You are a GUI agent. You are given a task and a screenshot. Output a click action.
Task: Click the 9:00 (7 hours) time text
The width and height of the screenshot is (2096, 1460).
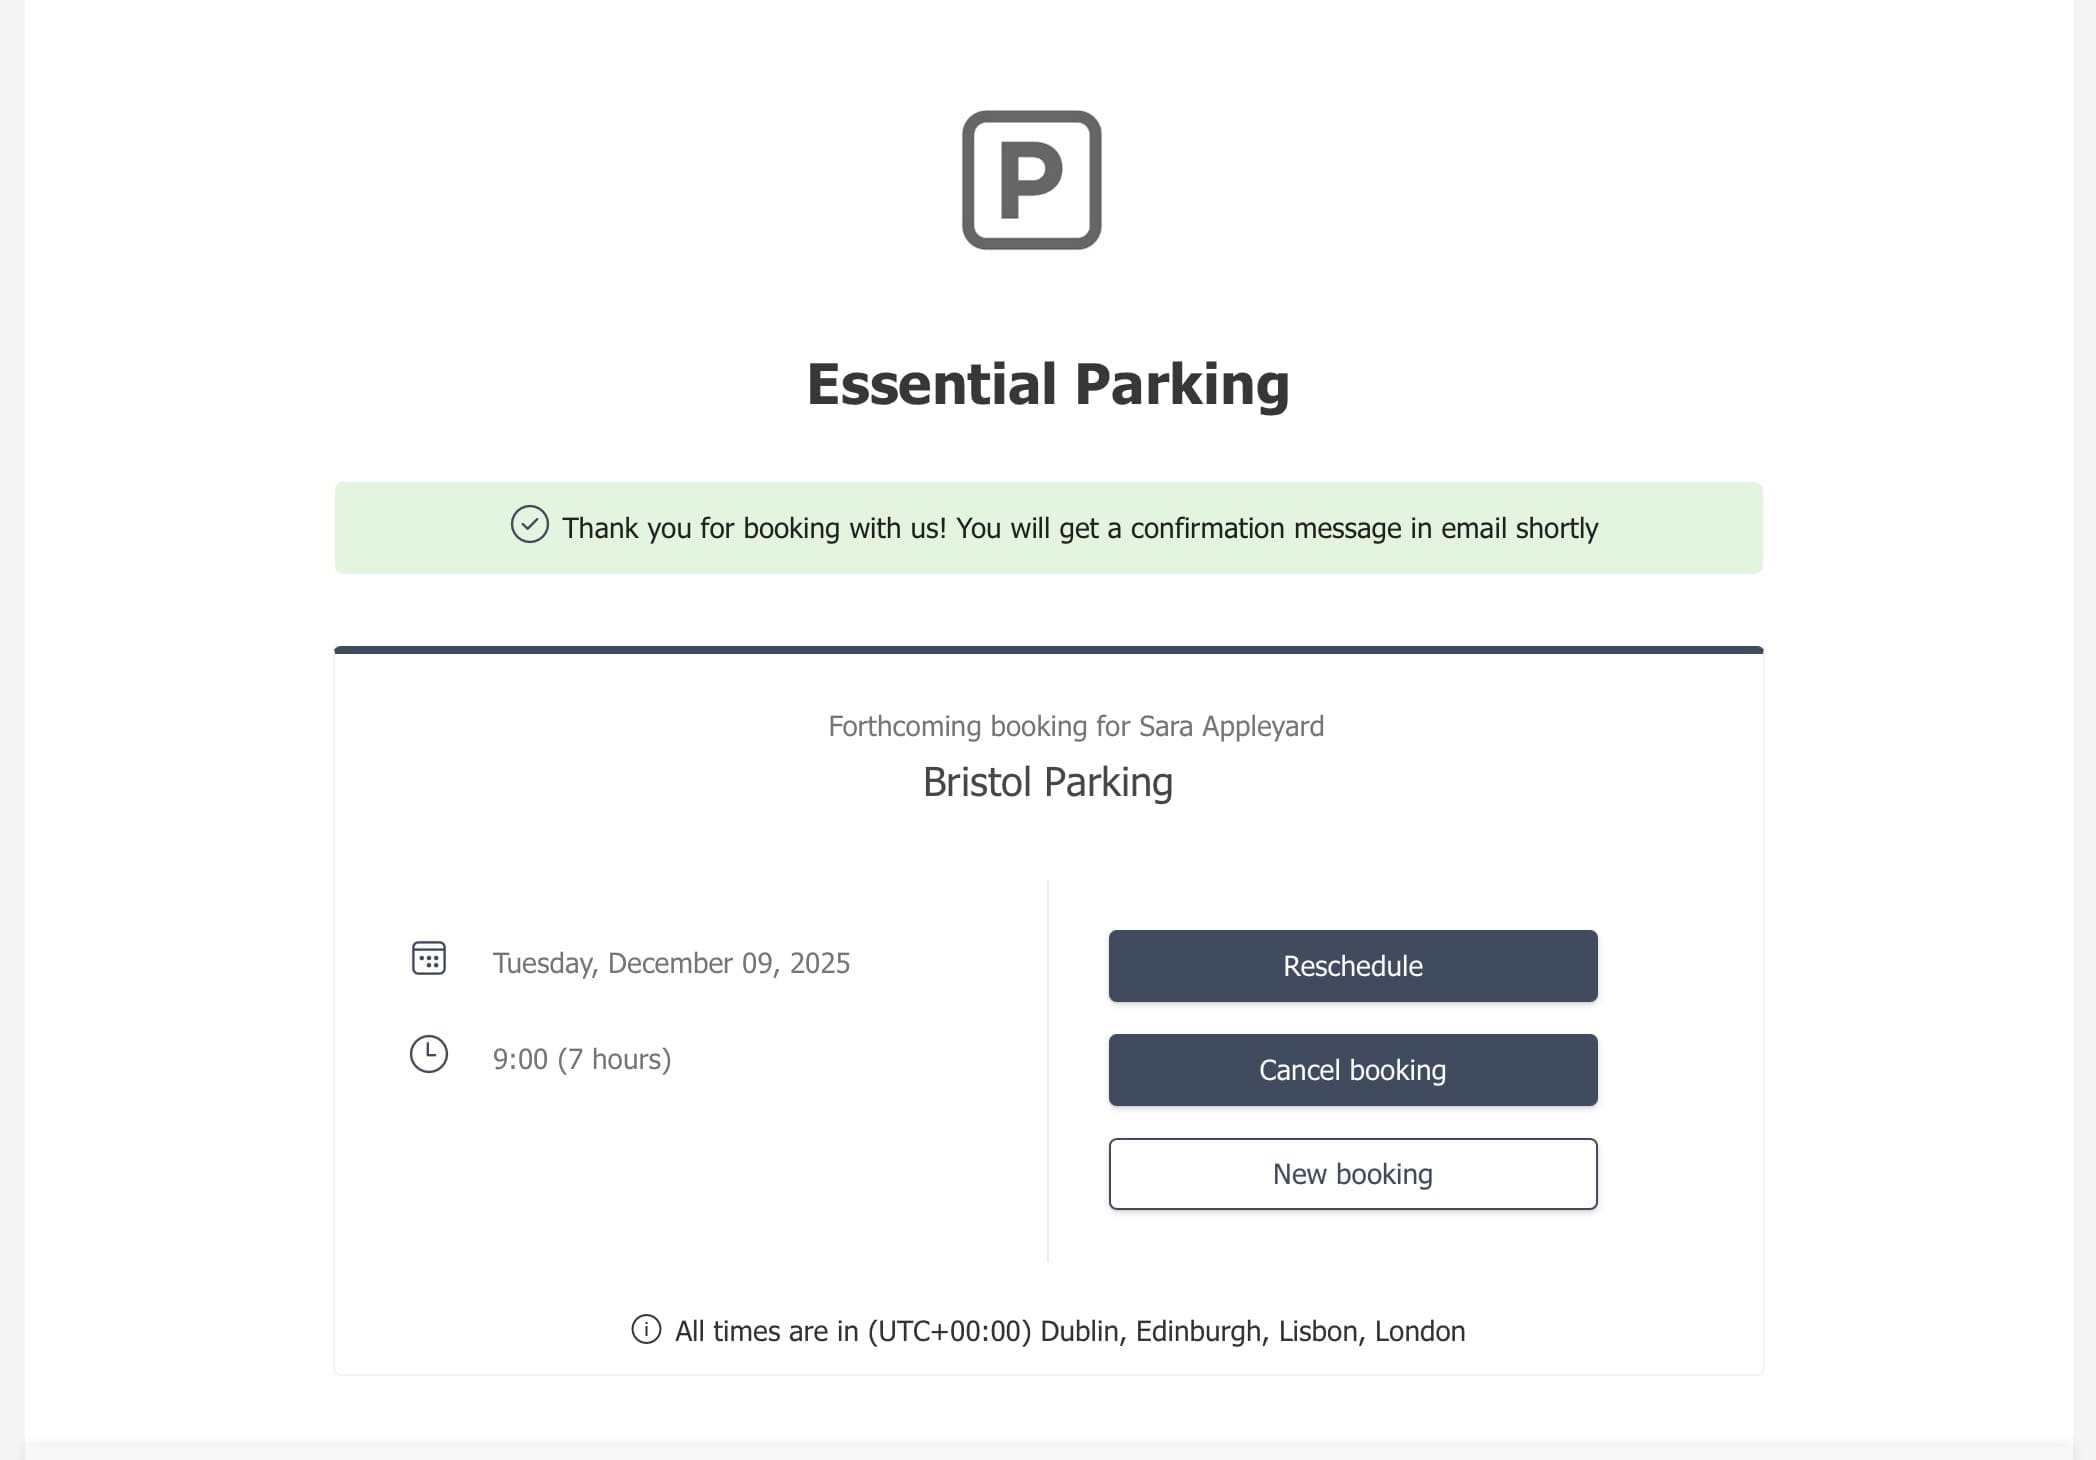tap(582, 1059)
